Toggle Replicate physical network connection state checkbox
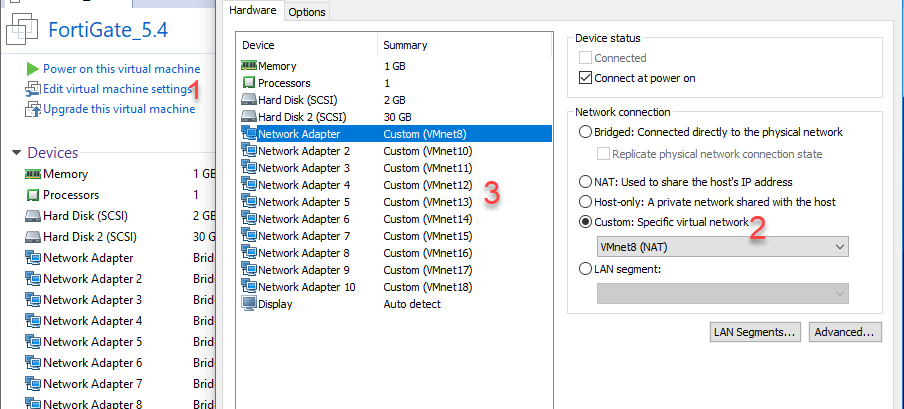This screenshot has width=904, height=409. point(604,154)
